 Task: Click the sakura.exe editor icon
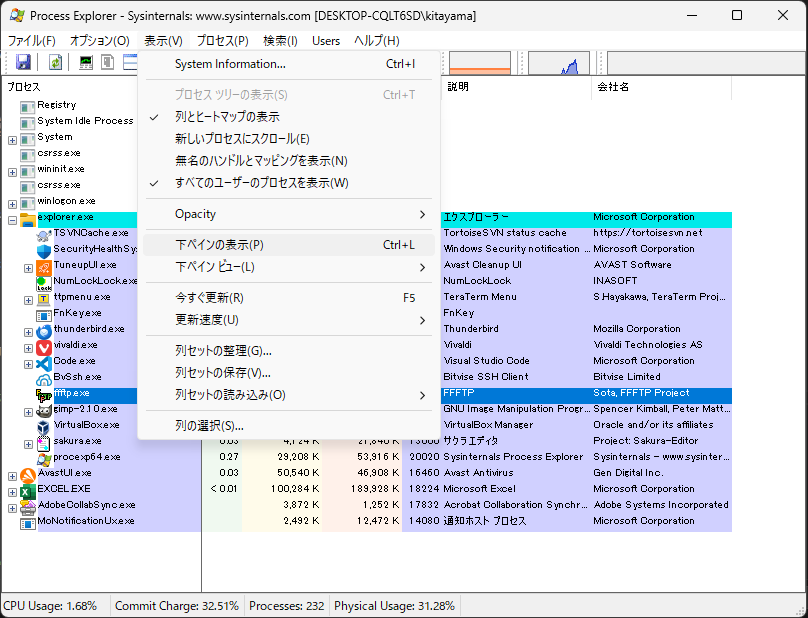44,443
